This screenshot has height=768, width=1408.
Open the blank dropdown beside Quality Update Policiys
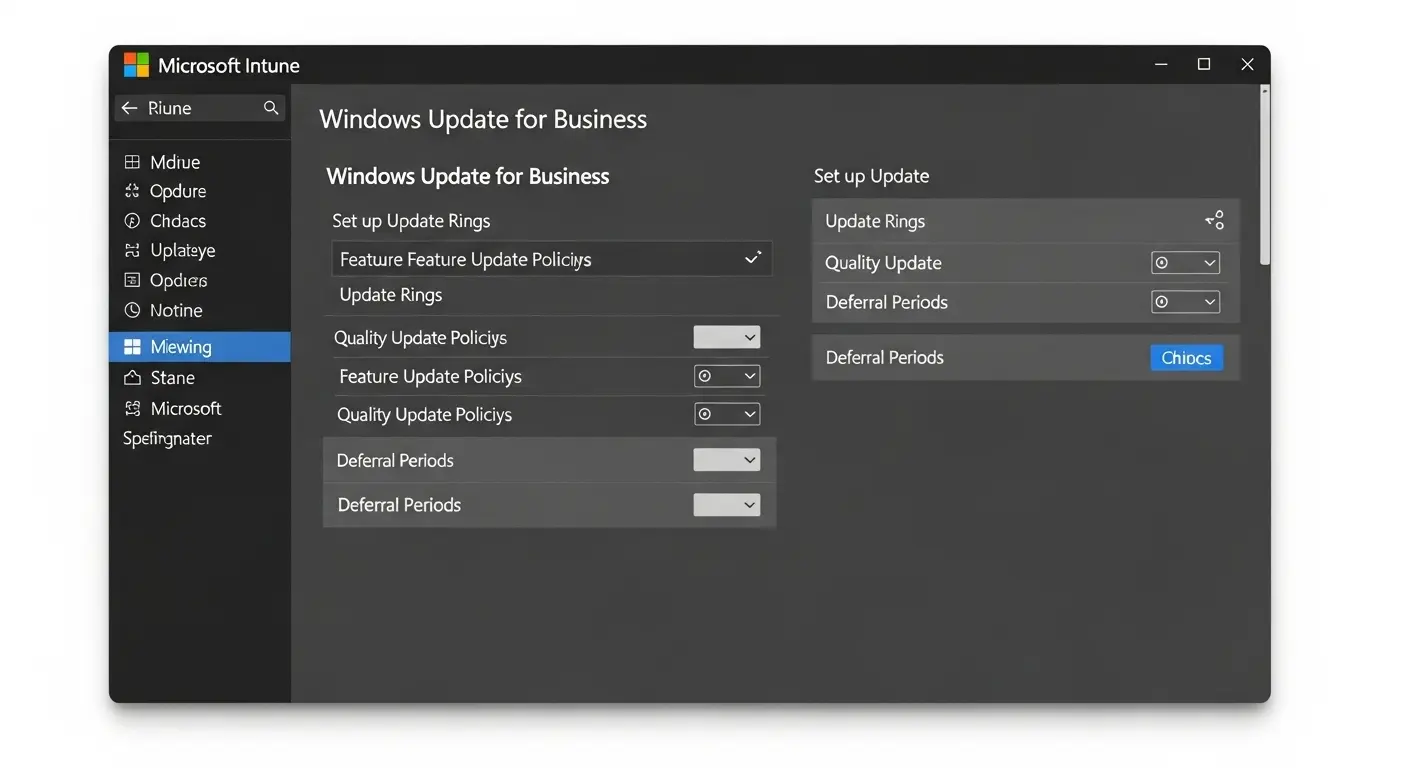coord(727,338)
